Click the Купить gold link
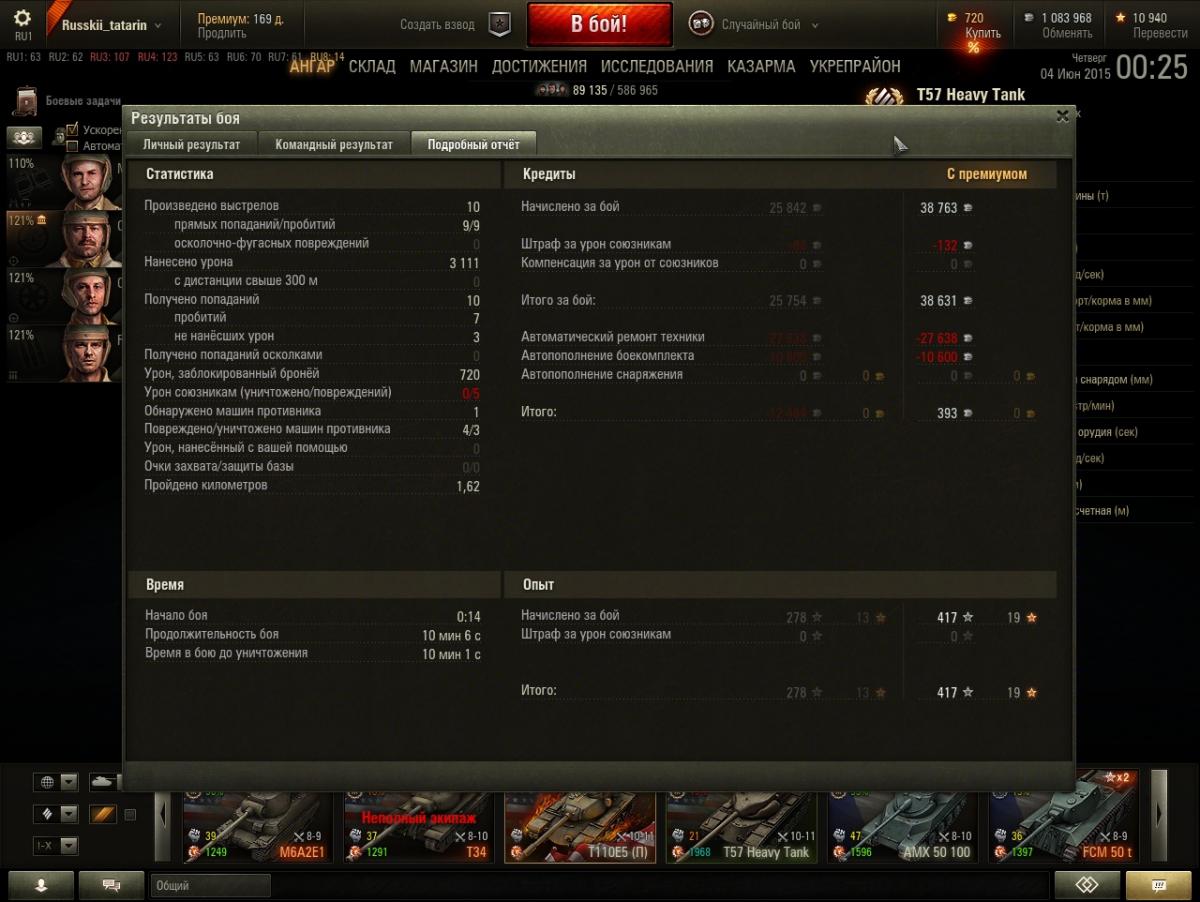This screenshot has height=902, width=1200. click(x=983, y=33)
